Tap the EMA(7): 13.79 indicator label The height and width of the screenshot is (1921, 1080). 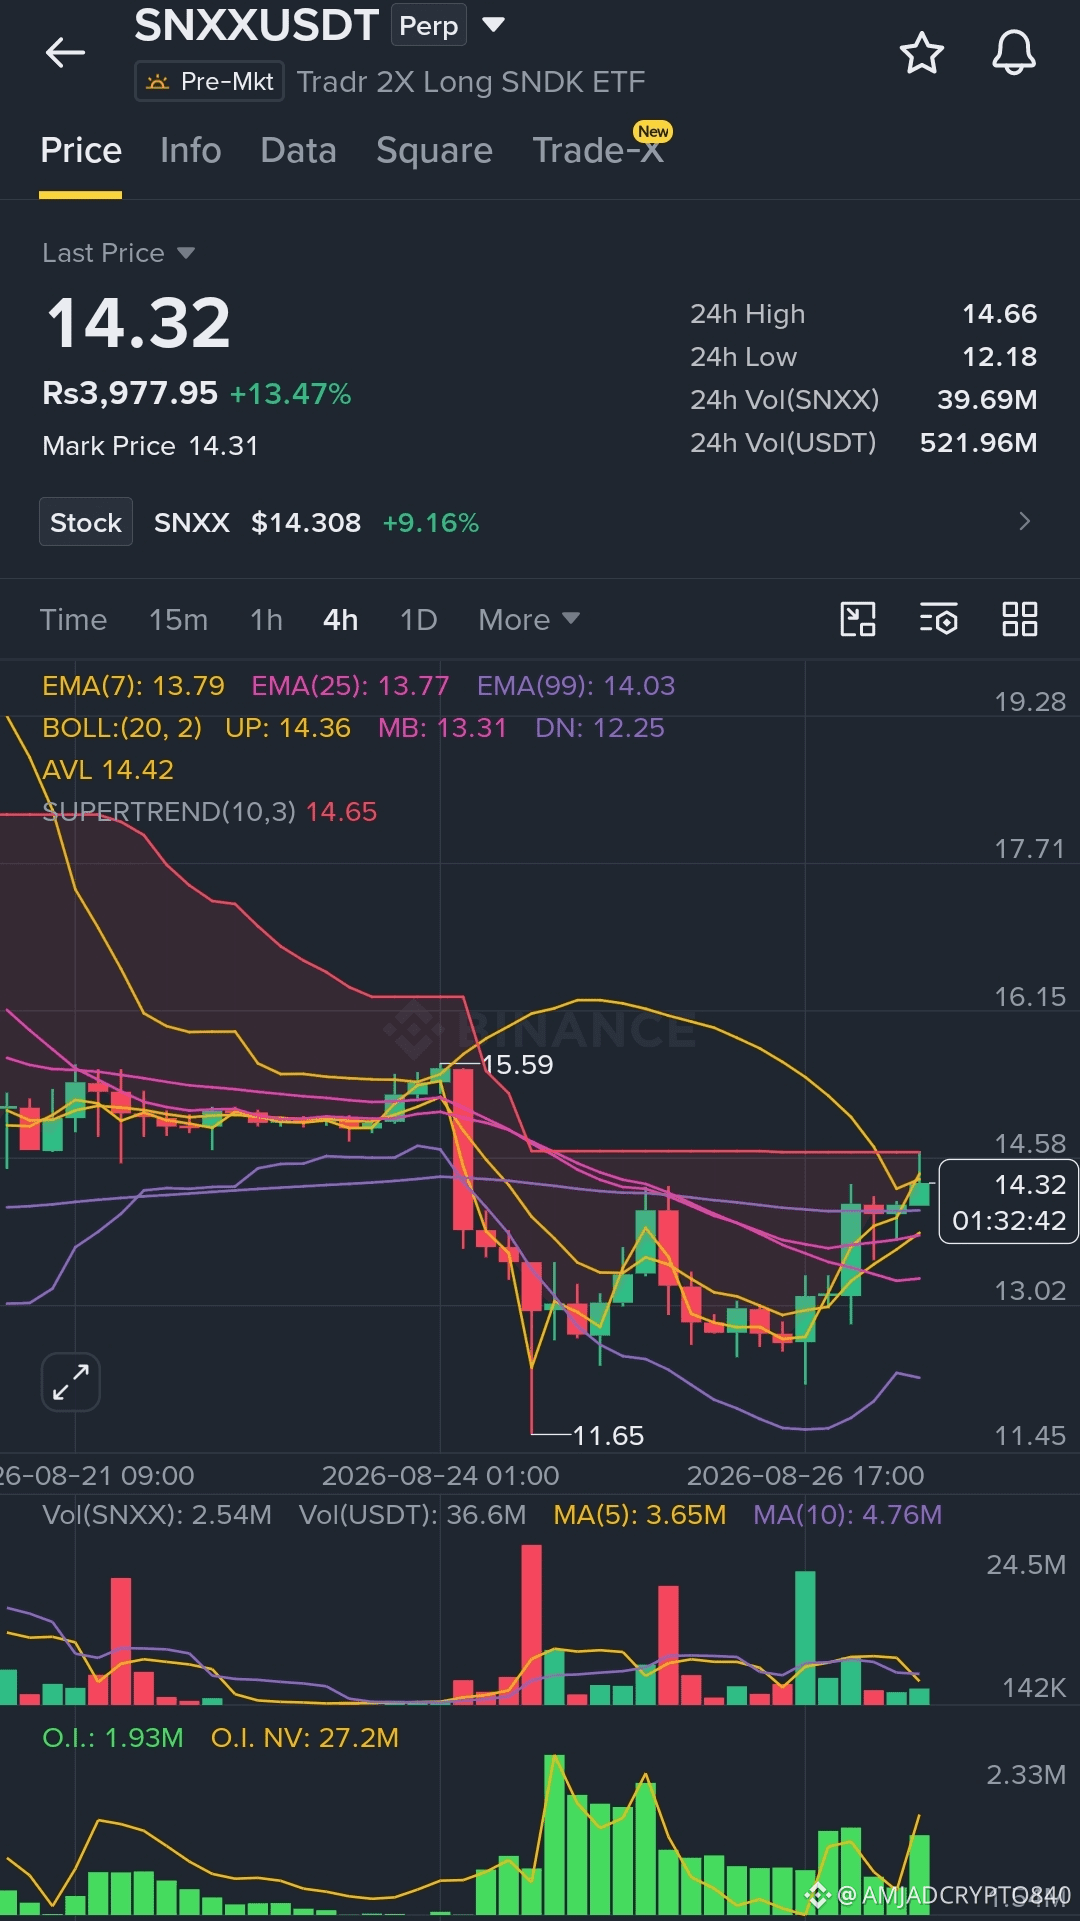(133, 686)
